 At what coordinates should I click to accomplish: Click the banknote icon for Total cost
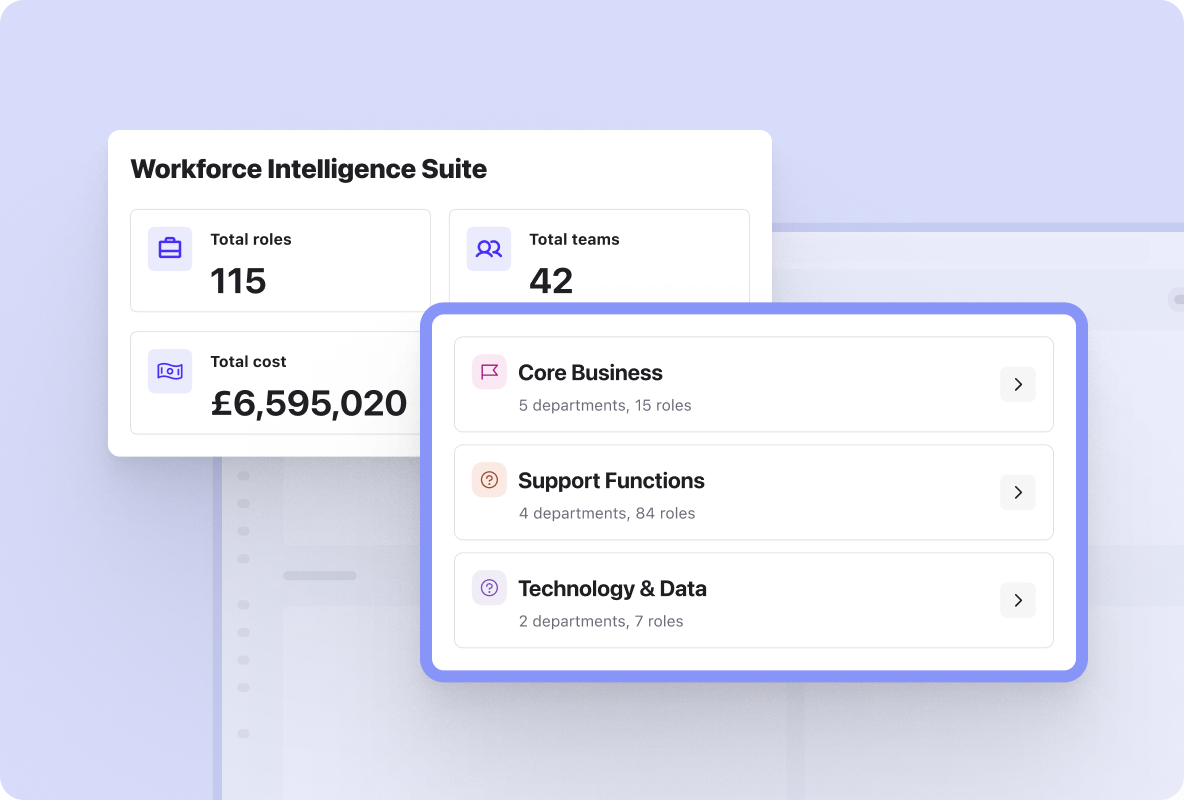[x=170, y=371]
